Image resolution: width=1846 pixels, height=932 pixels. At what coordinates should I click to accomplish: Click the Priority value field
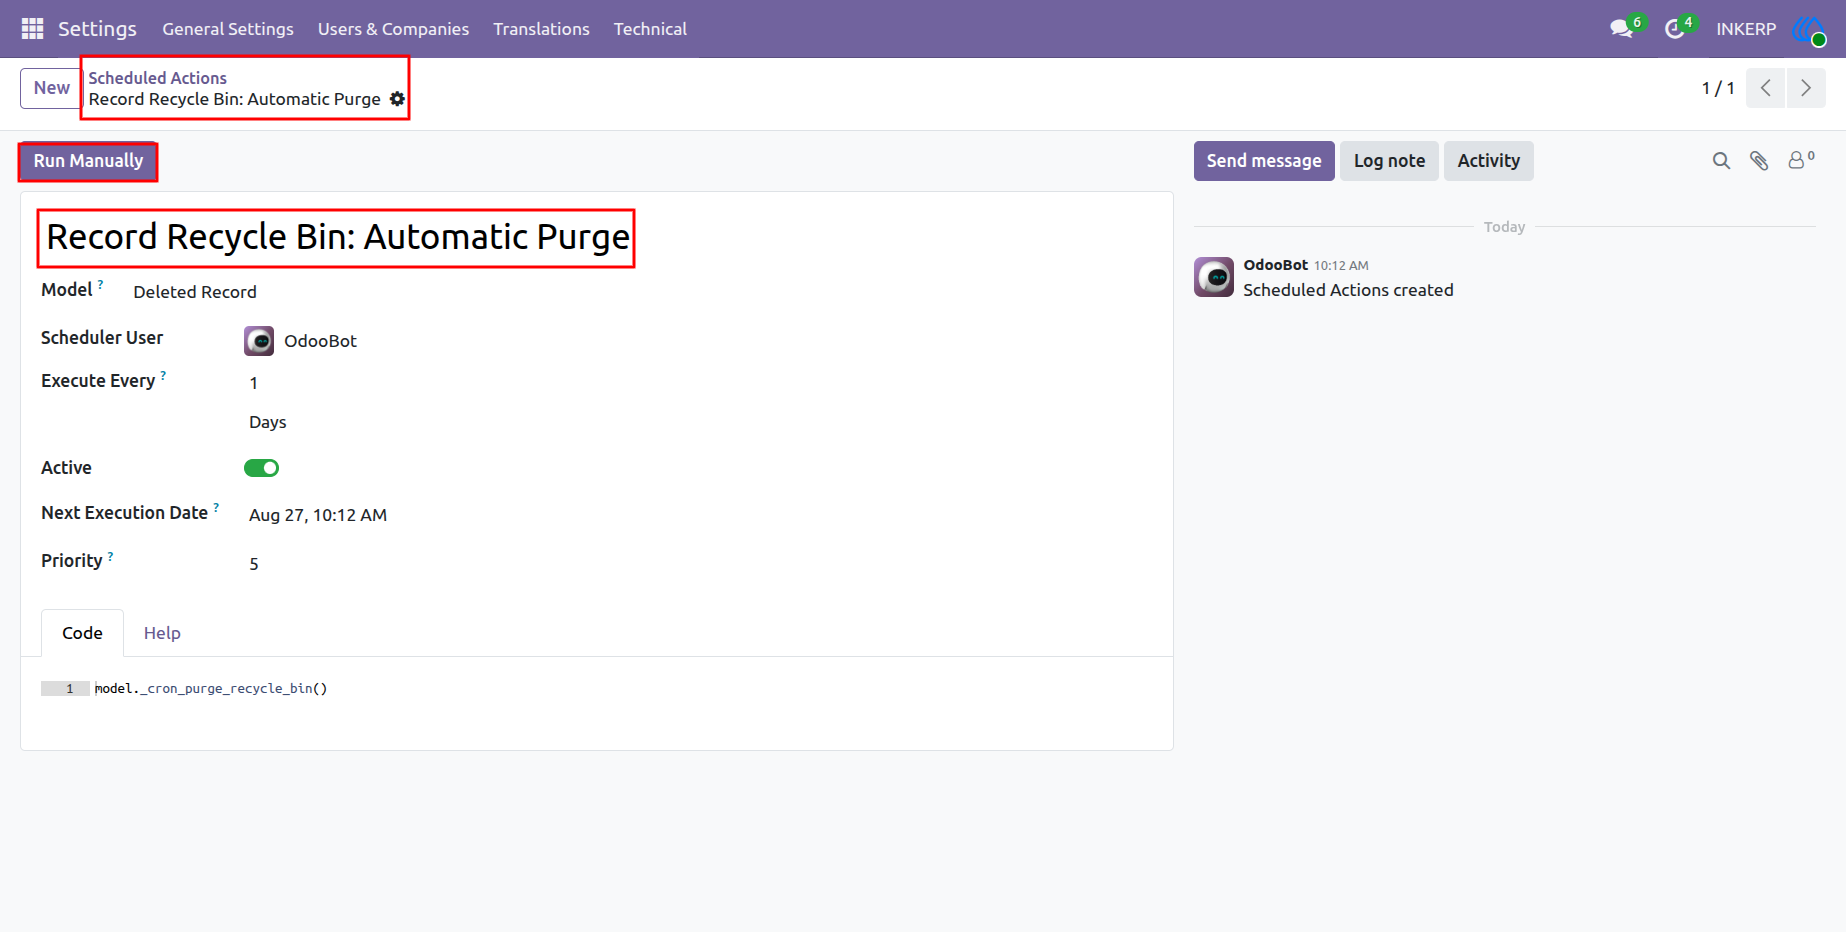(x=253, y=564)
